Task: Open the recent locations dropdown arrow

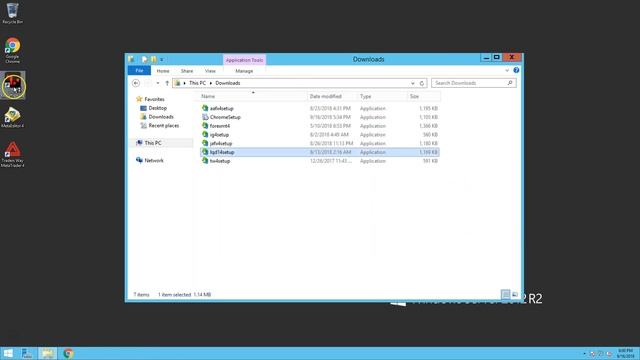Action: point(158,83)
